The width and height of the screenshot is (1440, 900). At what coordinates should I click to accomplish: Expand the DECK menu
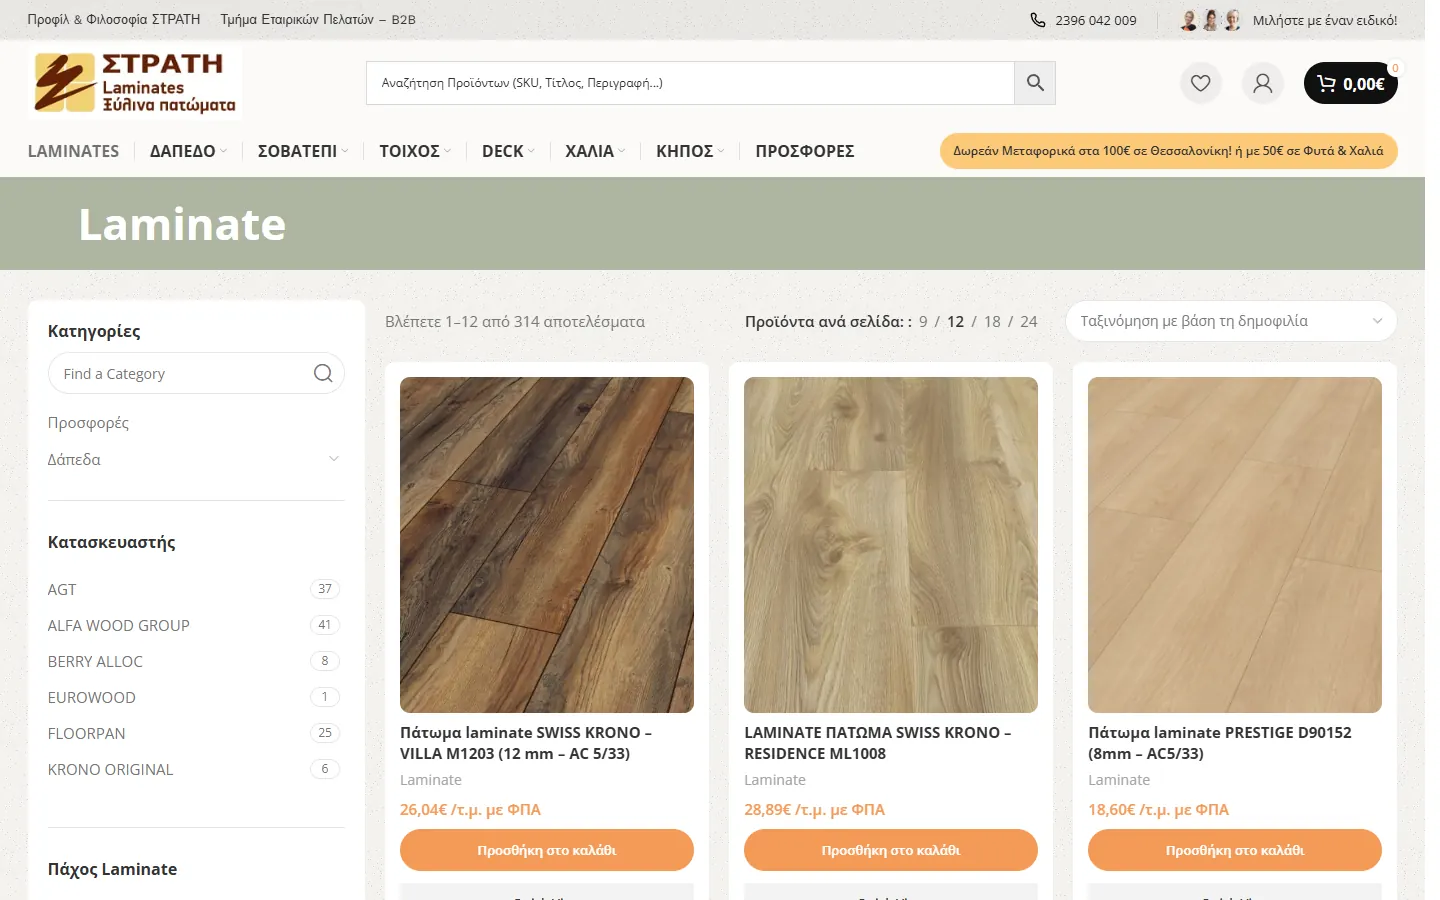[508, 151]
